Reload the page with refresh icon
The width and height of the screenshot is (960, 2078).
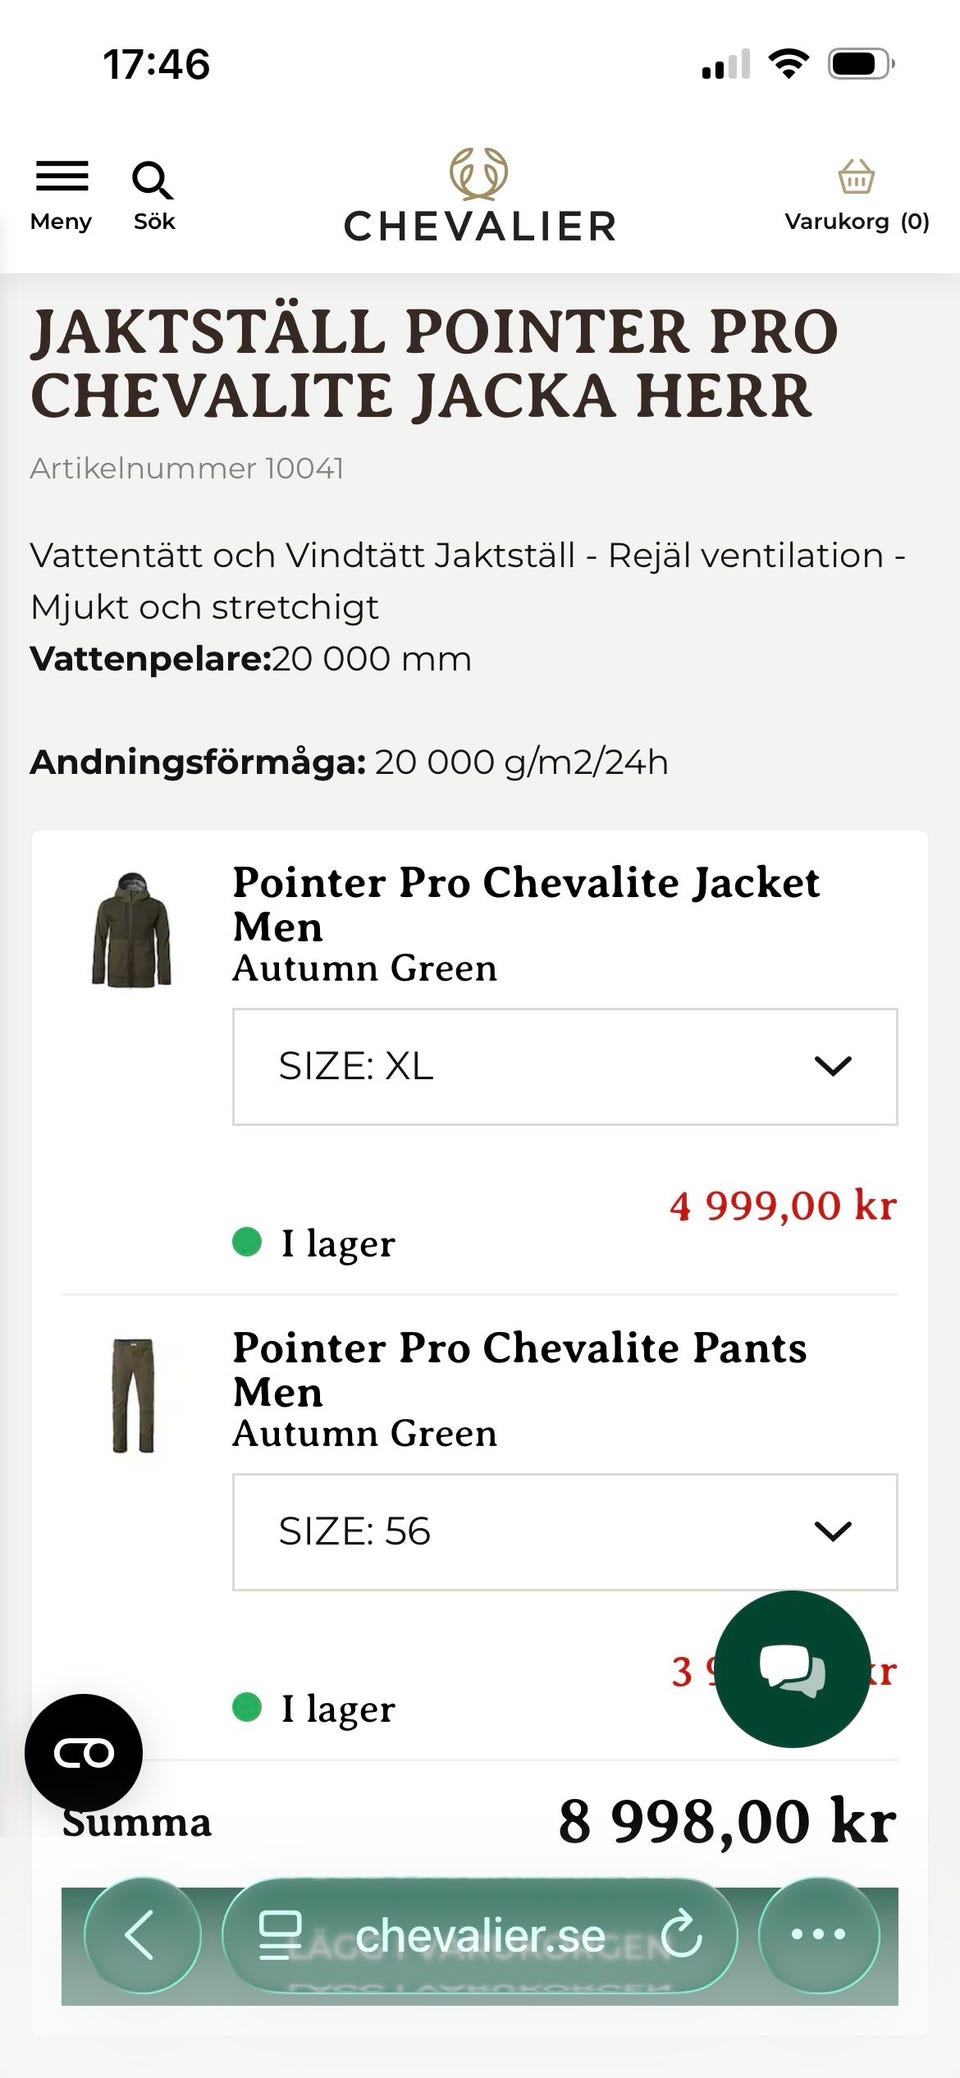coord(682,1935)
